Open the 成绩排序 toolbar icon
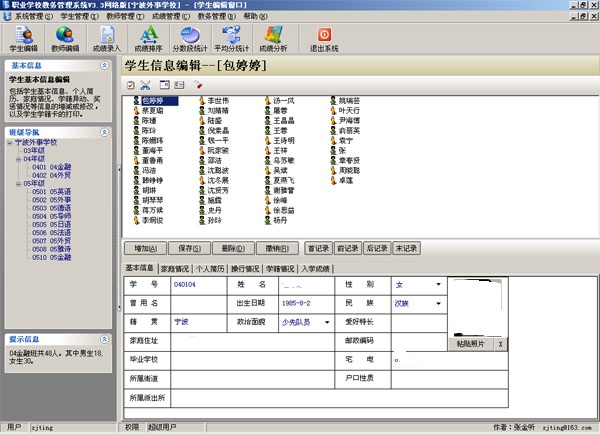The width and height of the screenshot is (600, 435). (148, 38)
